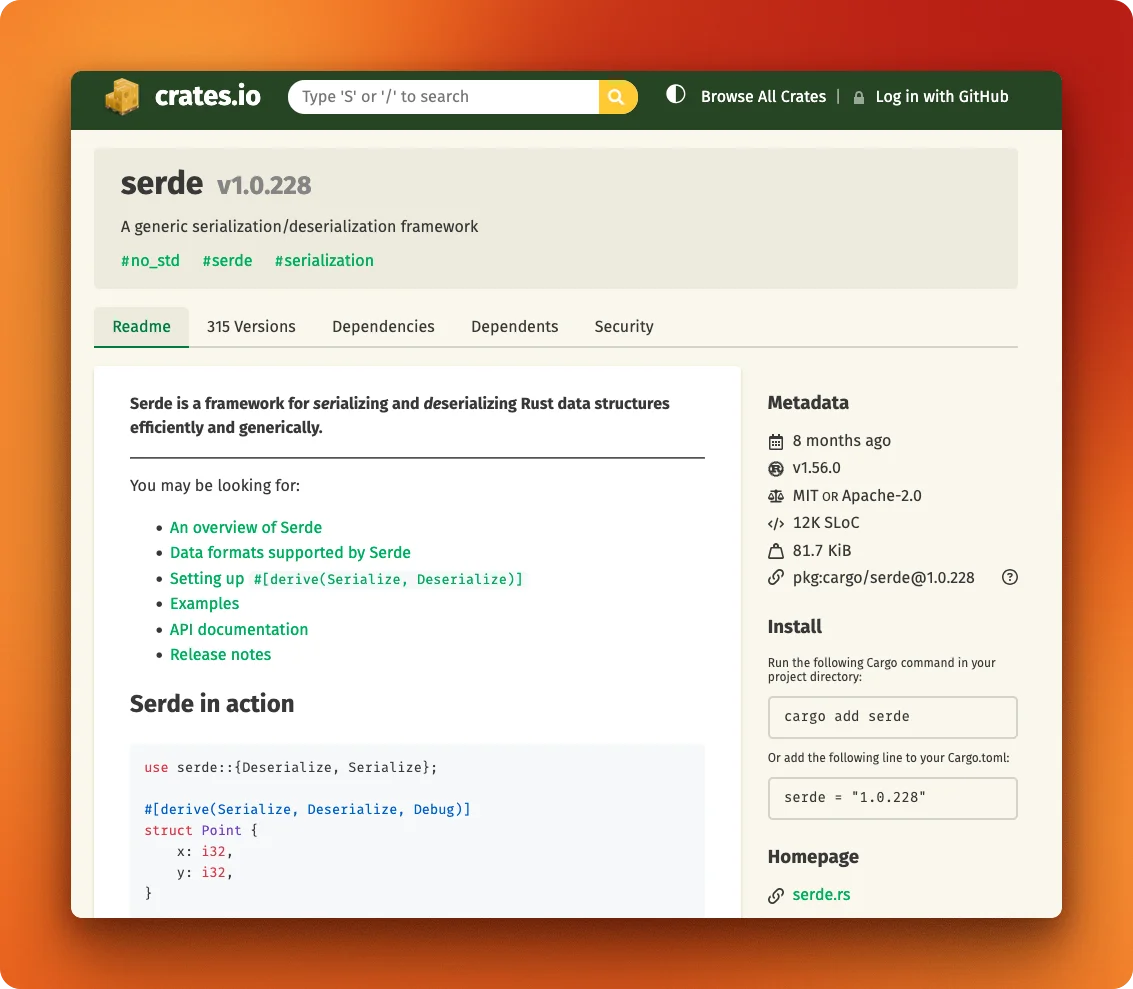Screen dimensions: 1133x989
Task: Click the serde crate title heading
Action: click(162, 183)
